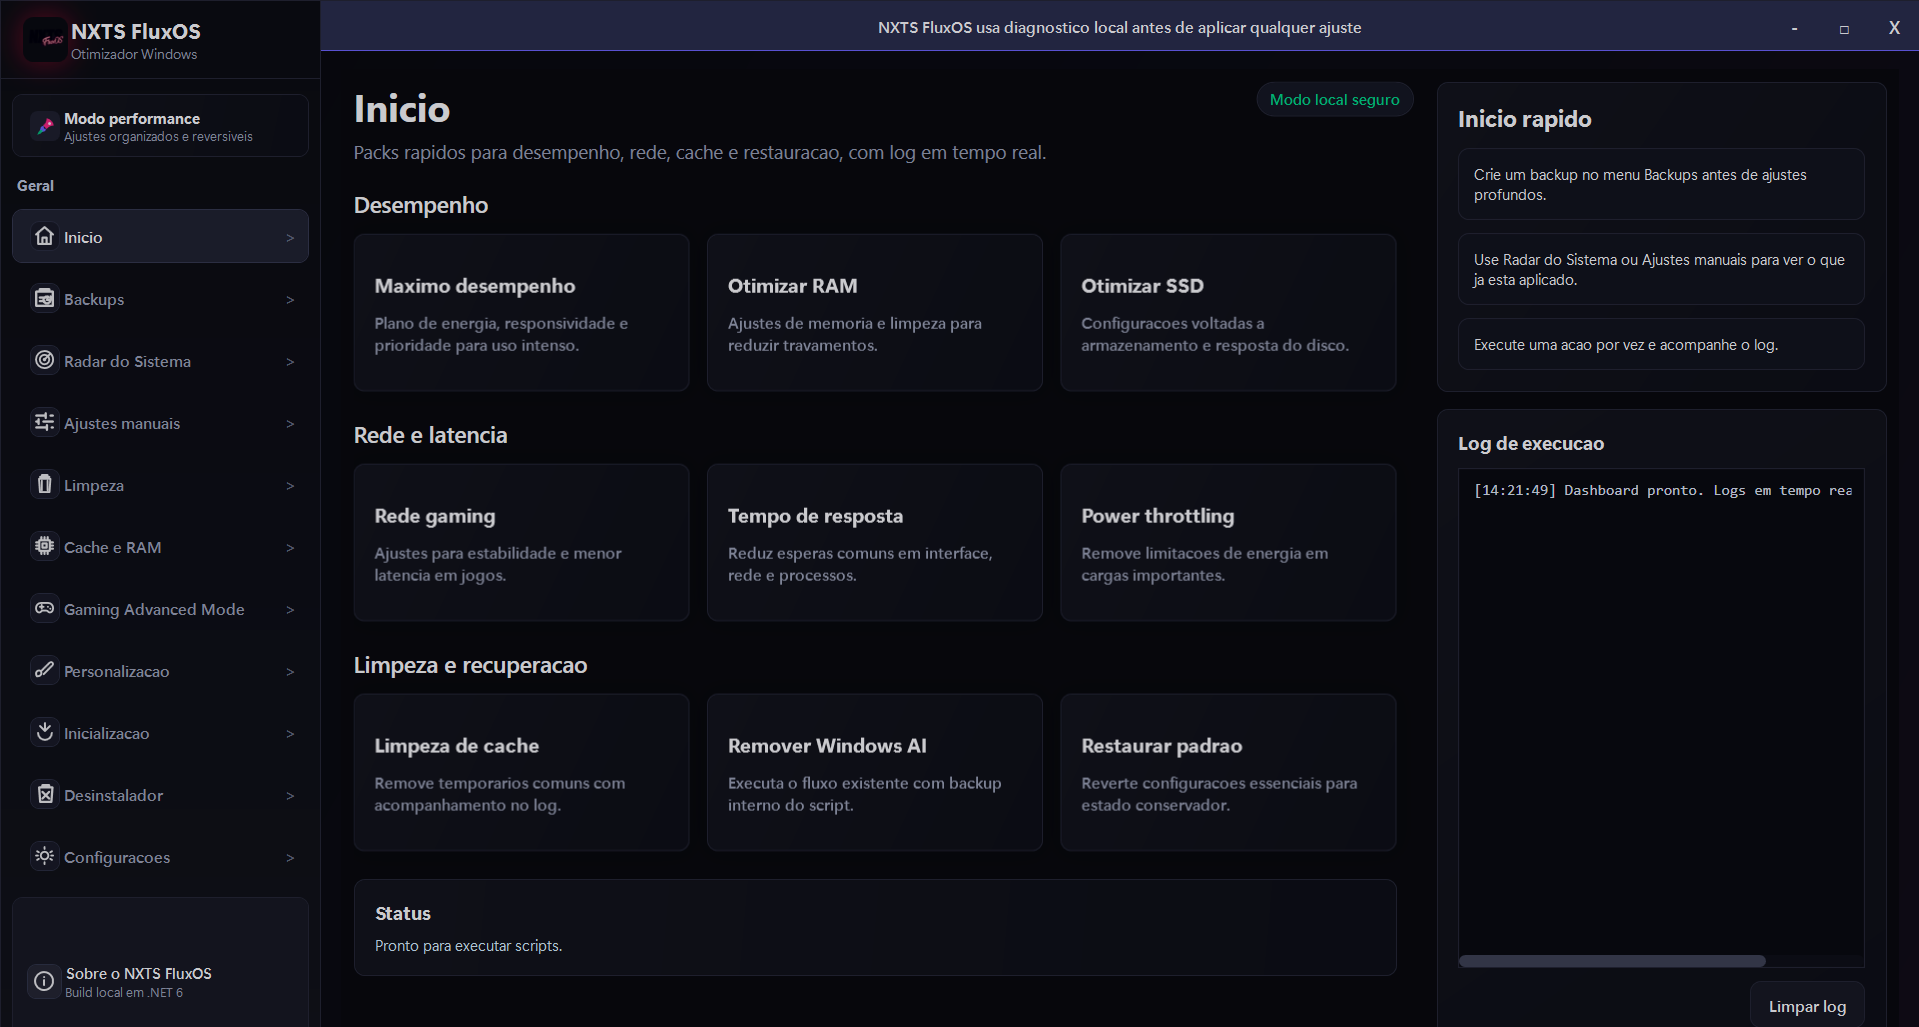This screenshot has height=1027, width=1919.
Task: Expand the Inicializacao chevron
Action: click(290, 734)
